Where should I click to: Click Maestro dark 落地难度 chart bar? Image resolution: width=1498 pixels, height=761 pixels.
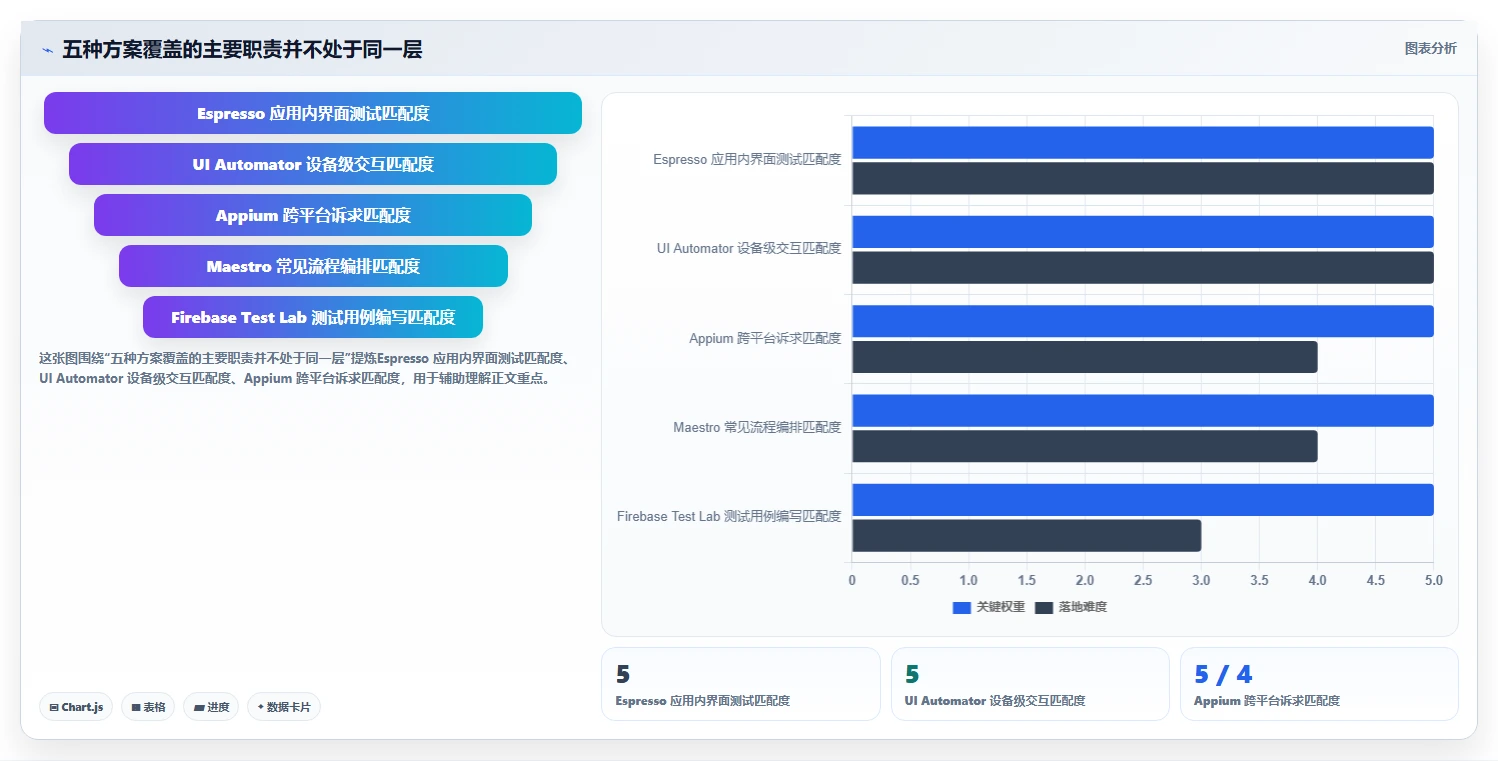click(1085, 446)
